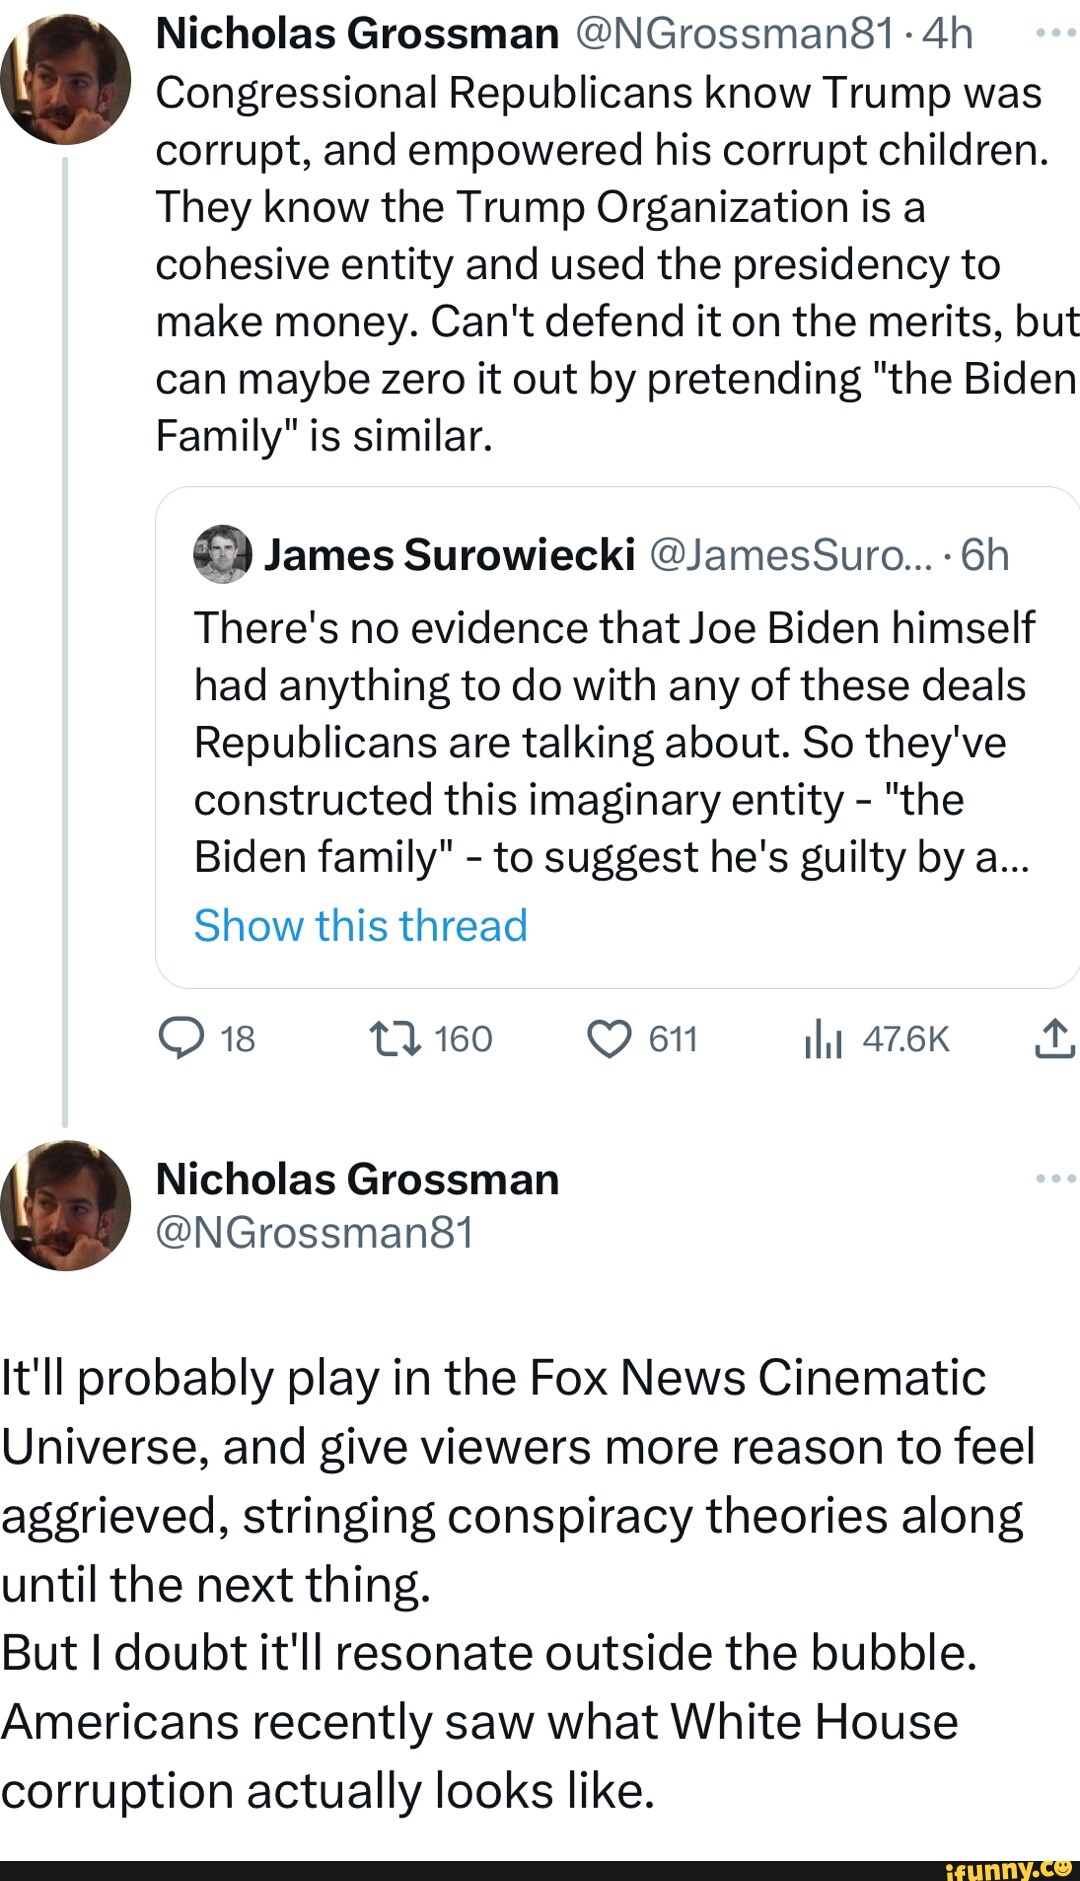Click the "Show this thread" link
This screenshot has height=1881, width=1080.
360,926
